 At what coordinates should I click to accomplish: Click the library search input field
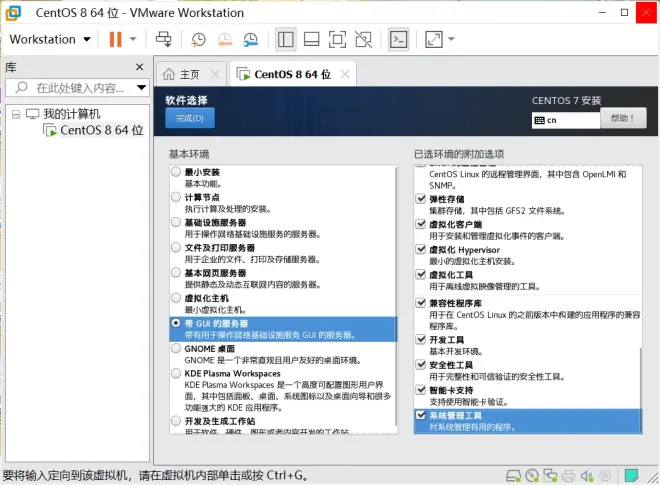[x=77, y=88]
